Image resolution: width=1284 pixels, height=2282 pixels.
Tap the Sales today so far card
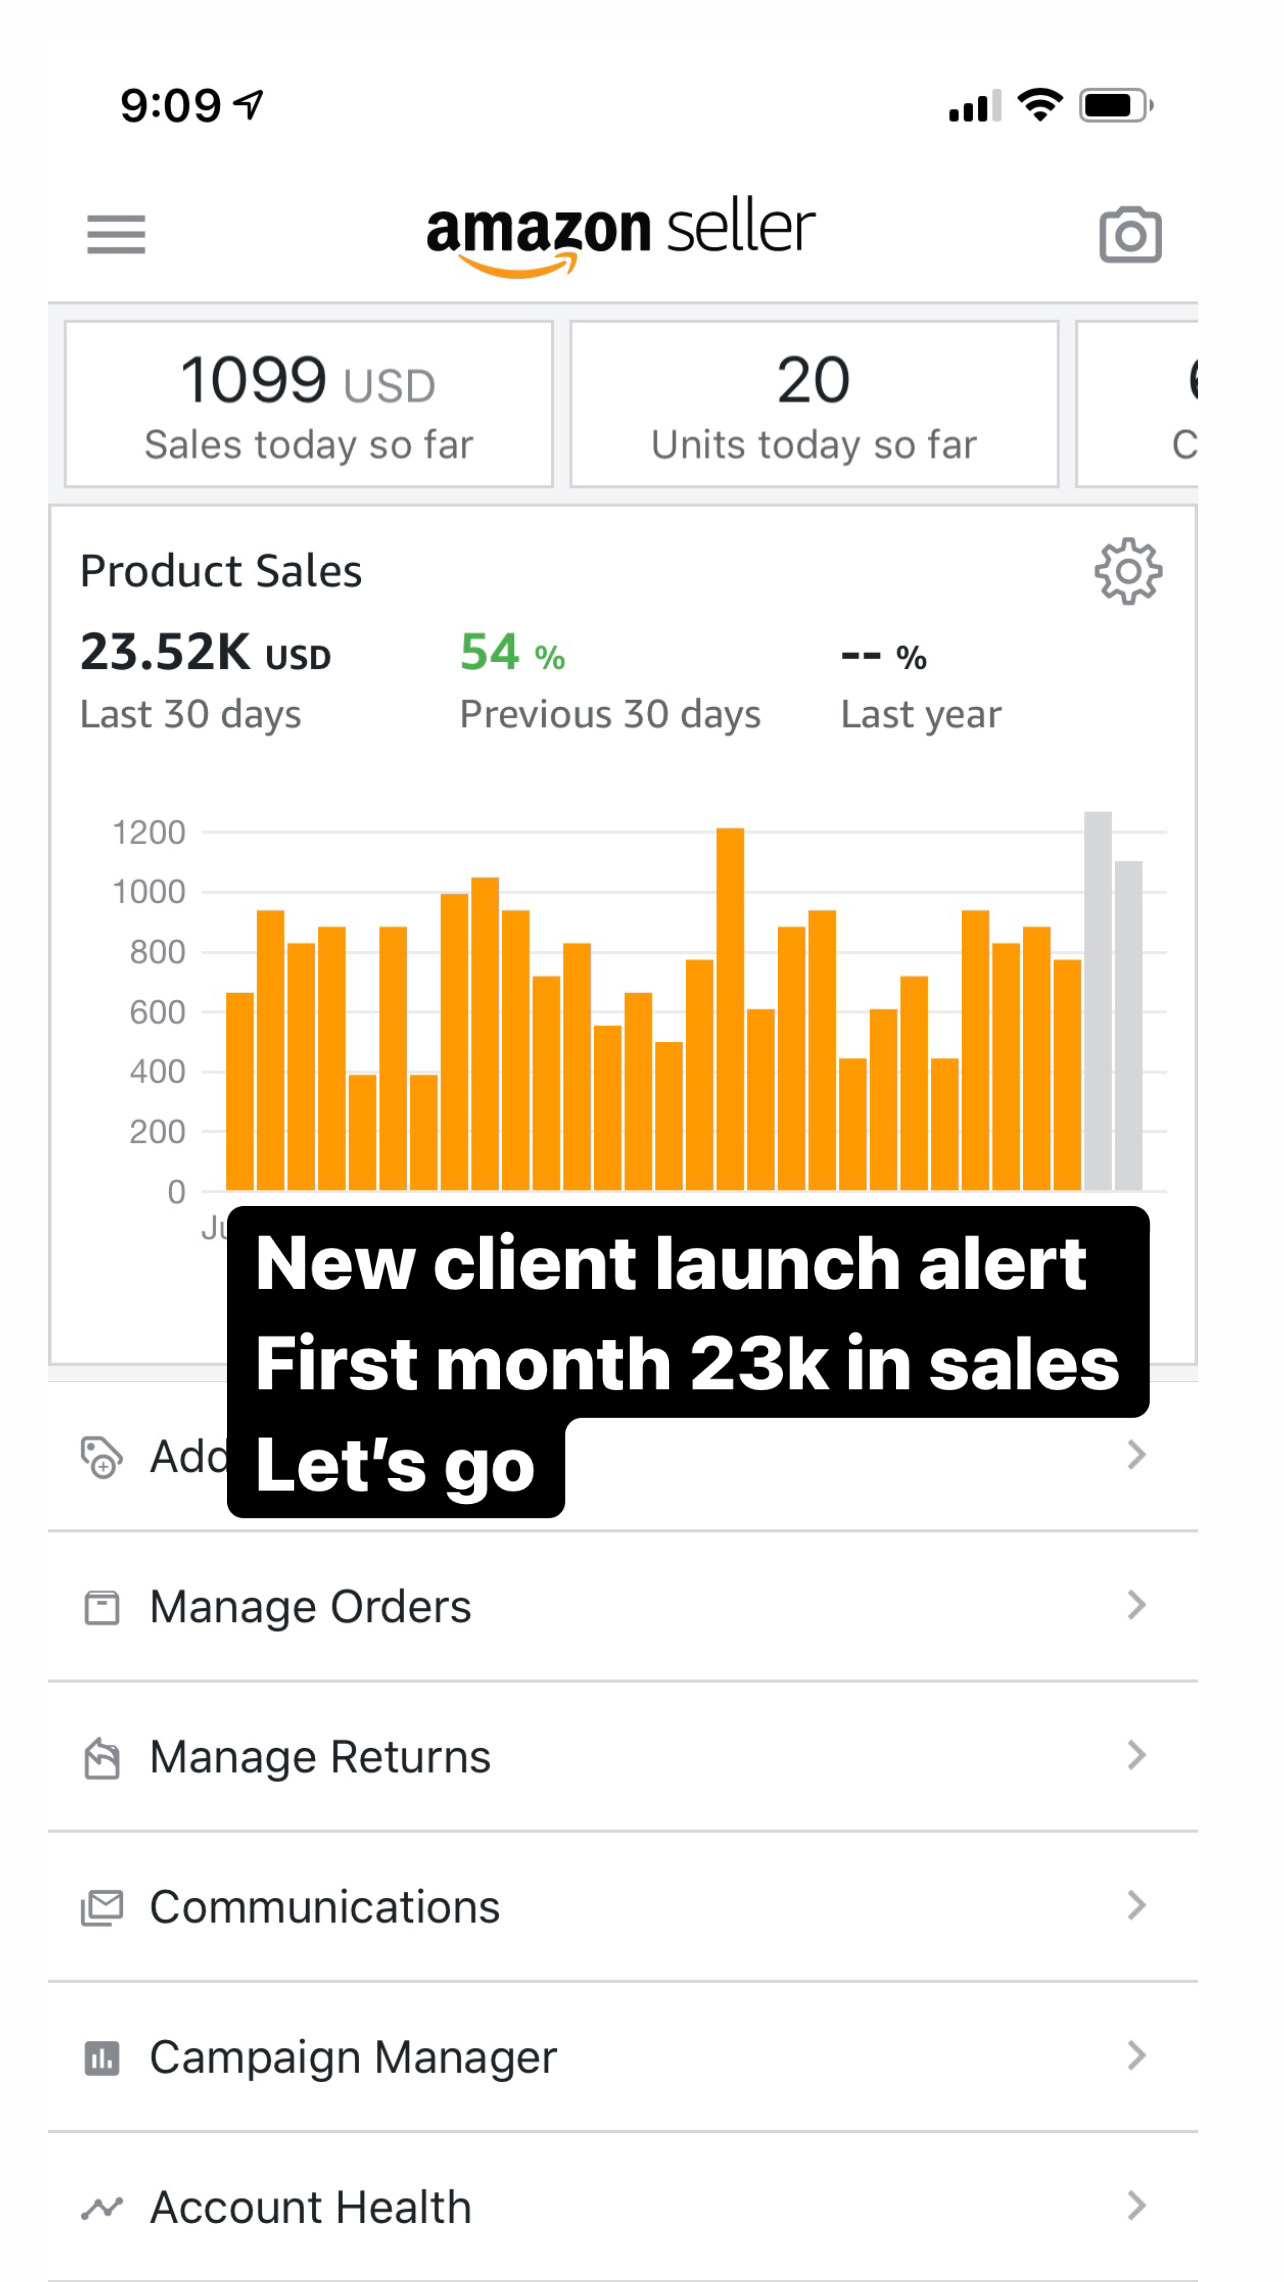click(308, 404)
